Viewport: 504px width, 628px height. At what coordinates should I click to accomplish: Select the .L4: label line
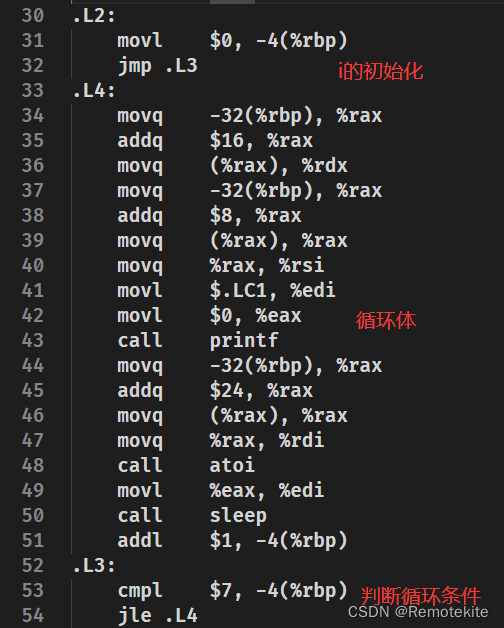click(94, 91)
